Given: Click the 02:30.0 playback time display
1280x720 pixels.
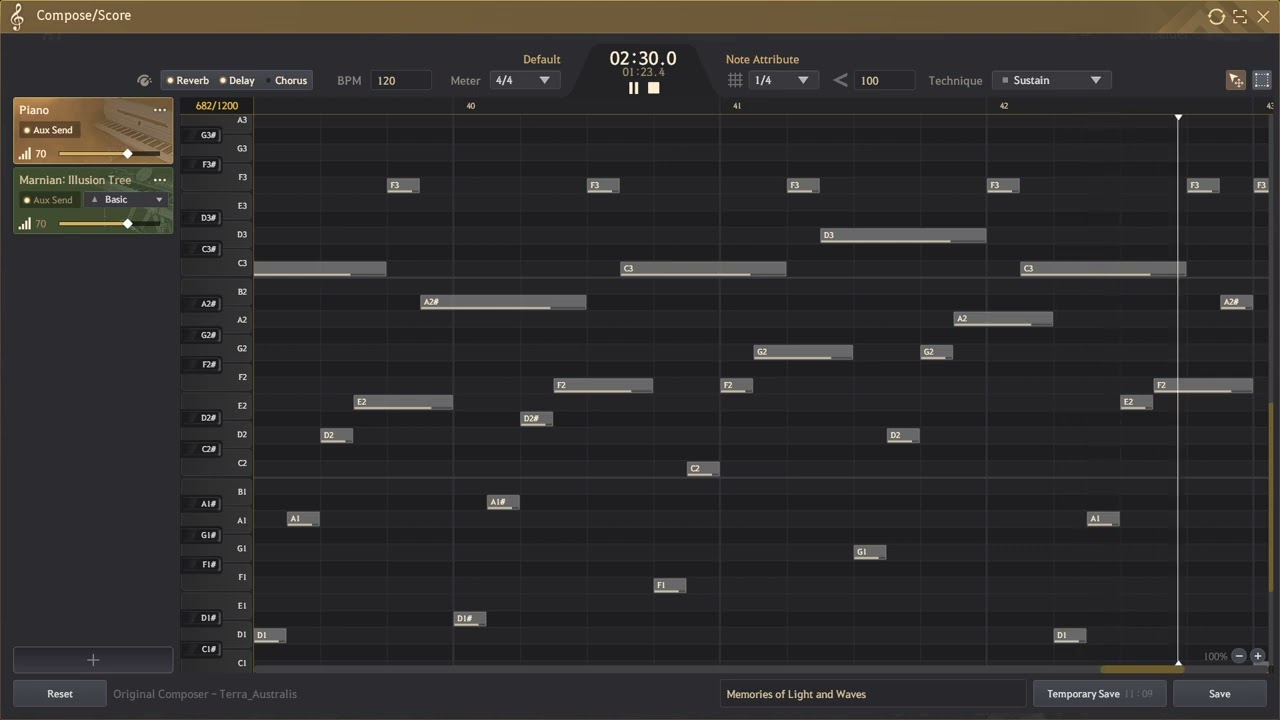Looking at the screenshot, I should (x=643, y=59).
